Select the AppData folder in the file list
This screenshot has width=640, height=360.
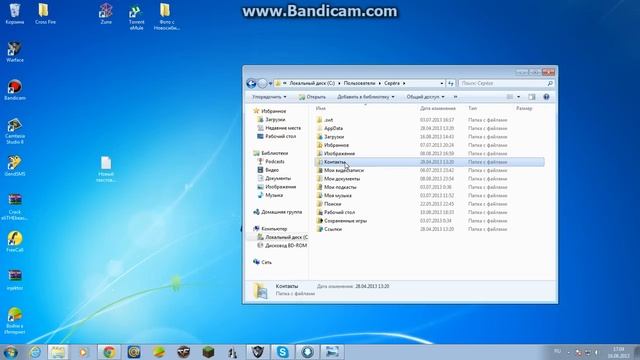coord(429,128)
